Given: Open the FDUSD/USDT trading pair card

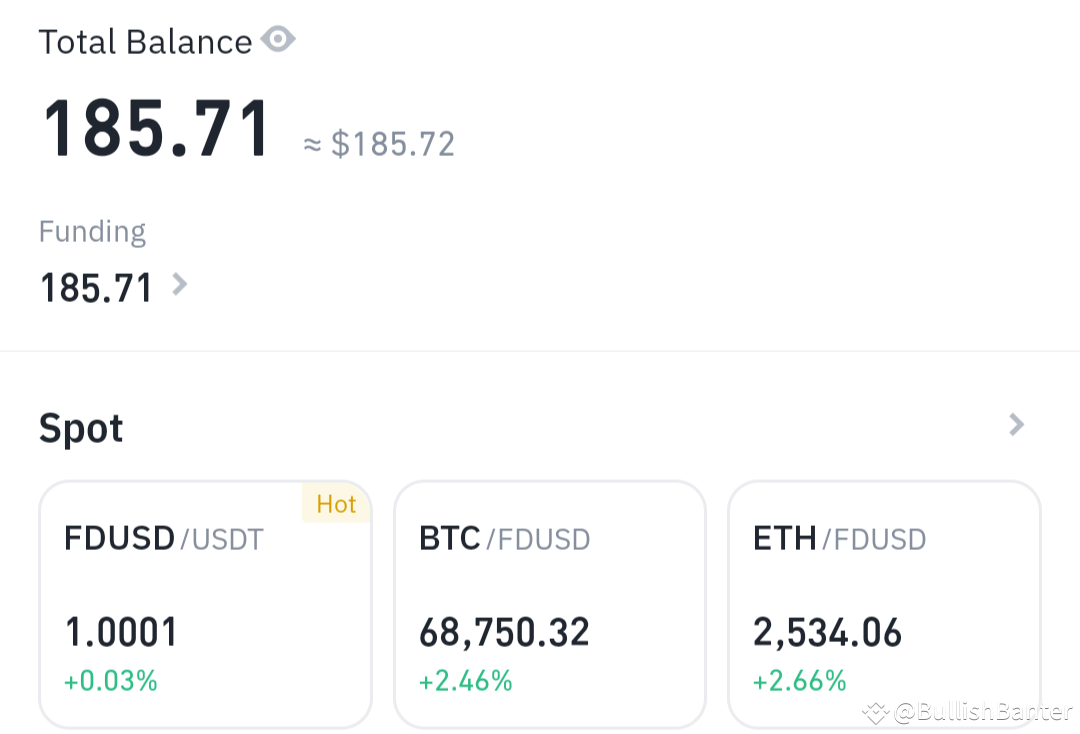Looking at the screenshot, I should pos(205,600).
